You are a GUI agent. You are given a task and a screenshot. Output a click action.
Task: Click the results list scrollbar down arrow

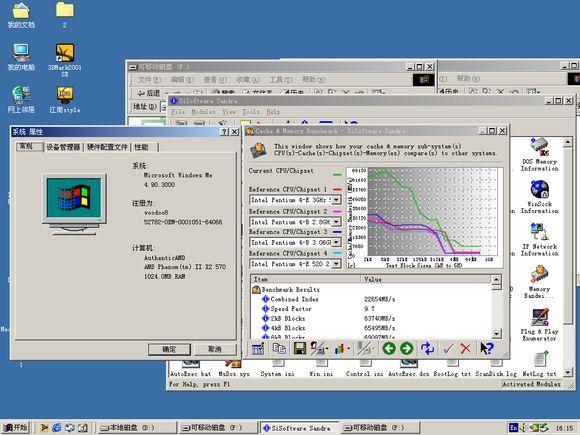(497, 333)
